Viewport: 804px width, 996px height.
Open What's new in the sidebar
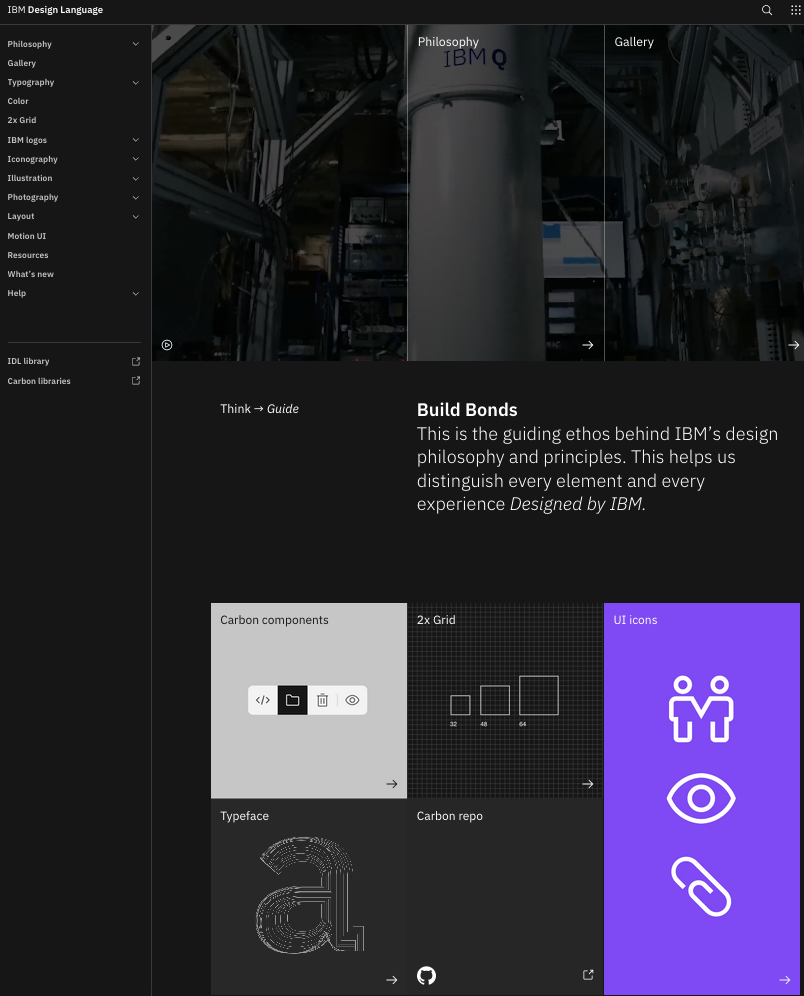pos(30,274)
